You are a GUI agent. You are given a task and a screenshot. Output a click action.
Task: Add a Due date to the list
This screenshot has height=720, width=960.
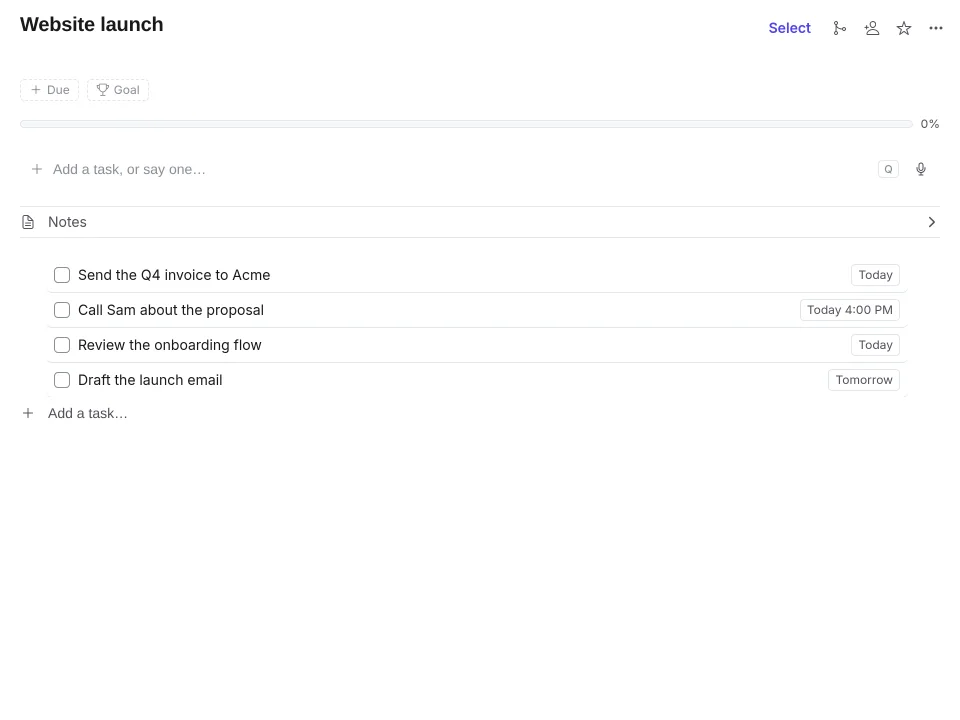coord(50,90)
